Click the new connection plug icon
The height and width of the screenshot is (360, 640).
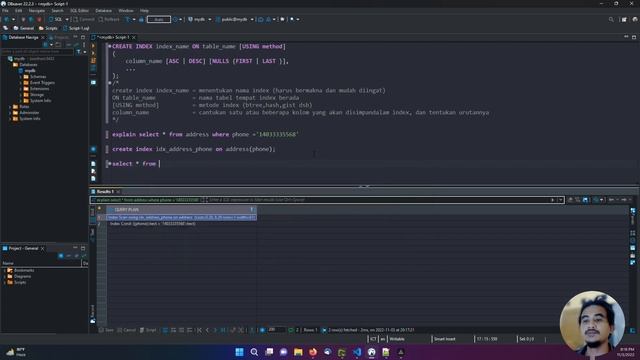pyautogui.click(x=7, y=19)
